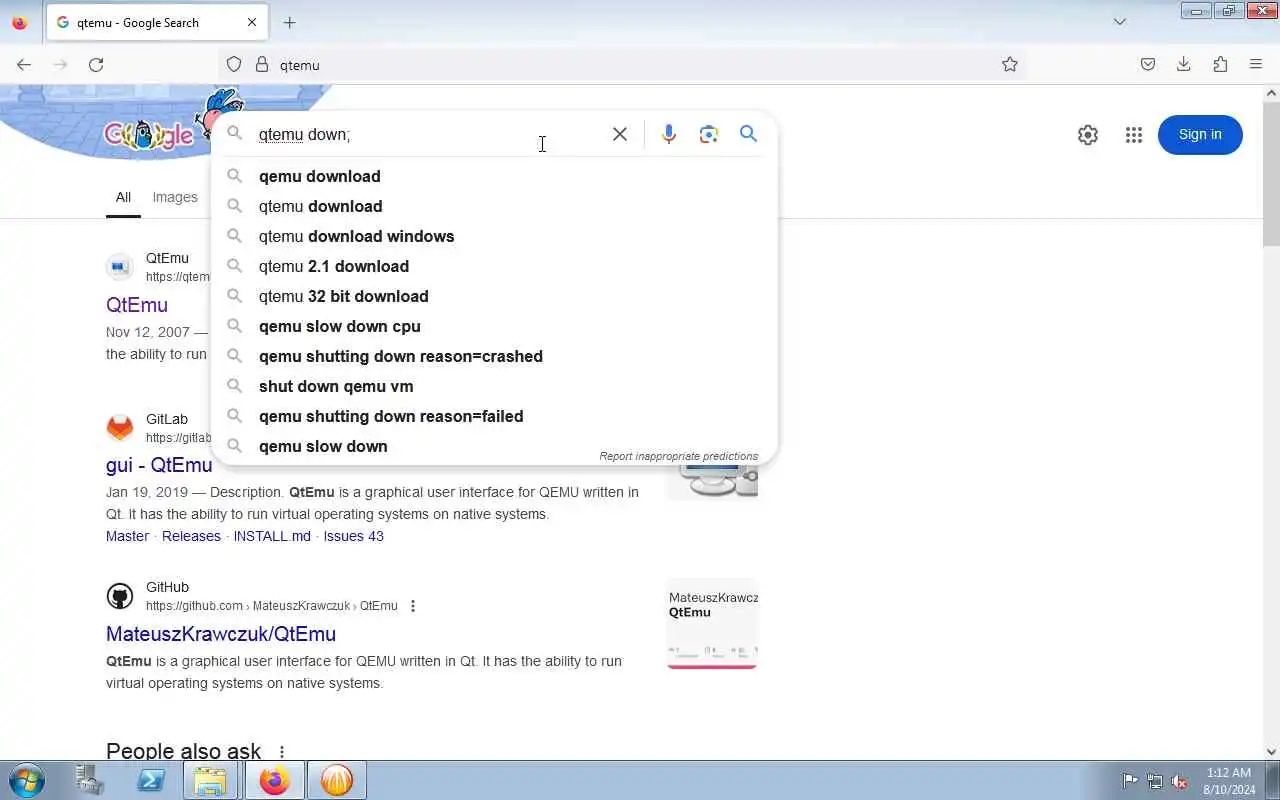Click the muted volume tray icon
This screenshot has width=1280, height=800.
(x=1180, y=781)
